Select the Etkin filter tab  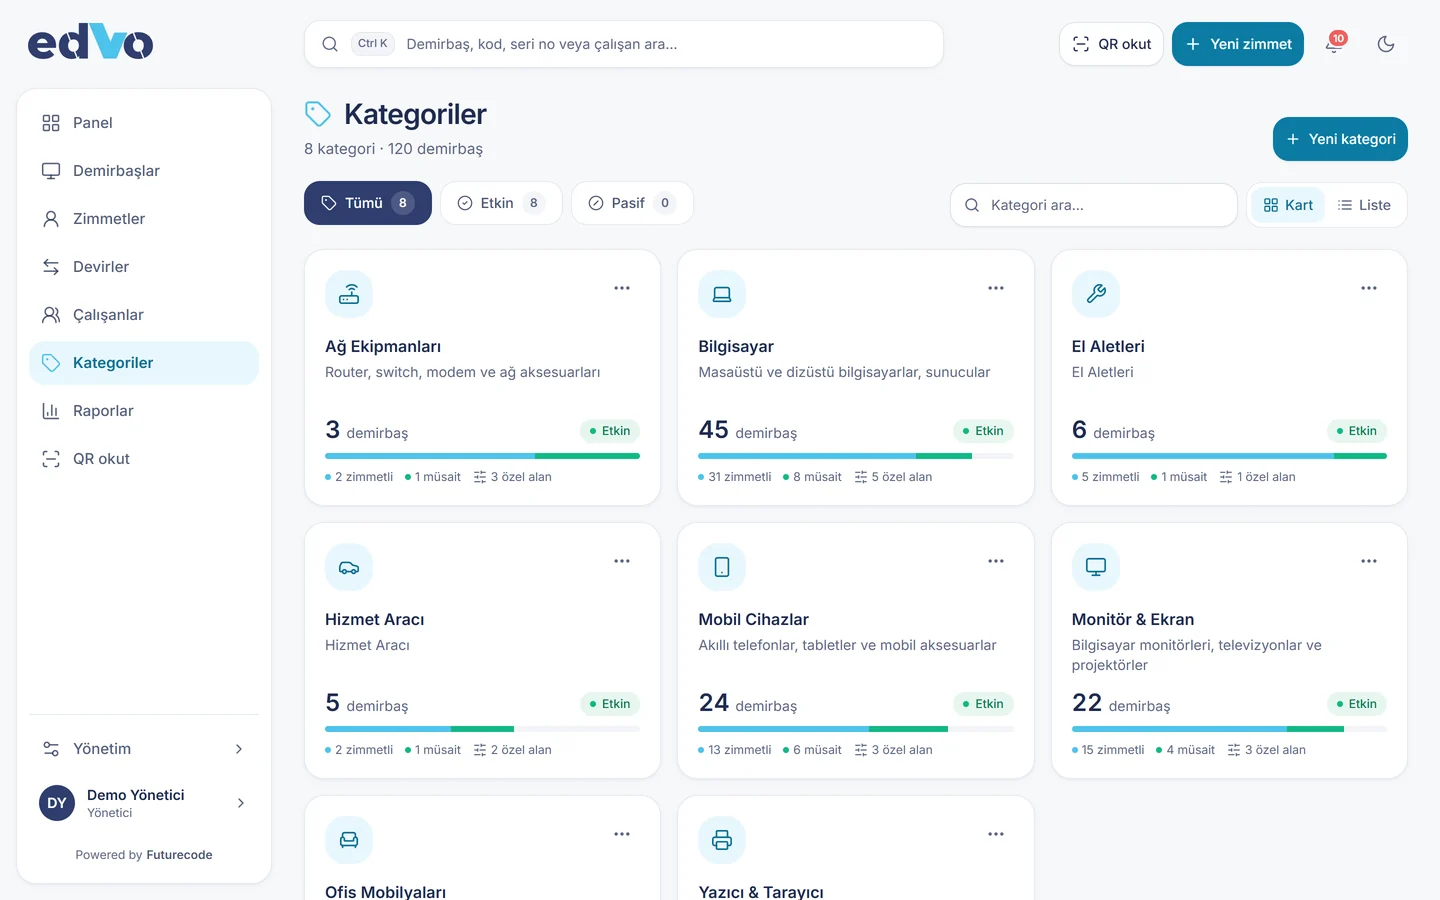(501, 203)
